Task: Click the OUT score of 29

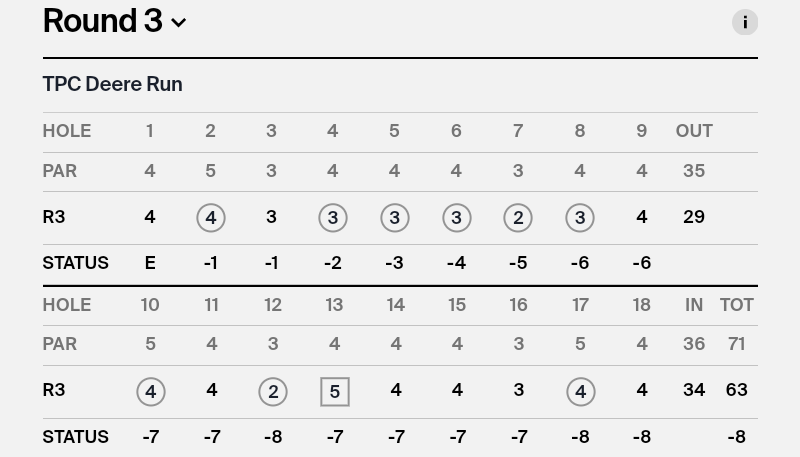Action: [694, 217]
